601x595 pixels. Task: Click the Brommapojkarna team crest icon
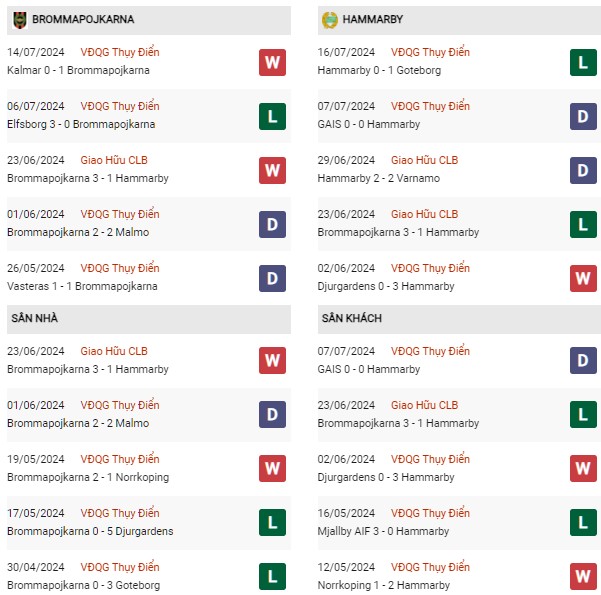[x=20, y=20]
